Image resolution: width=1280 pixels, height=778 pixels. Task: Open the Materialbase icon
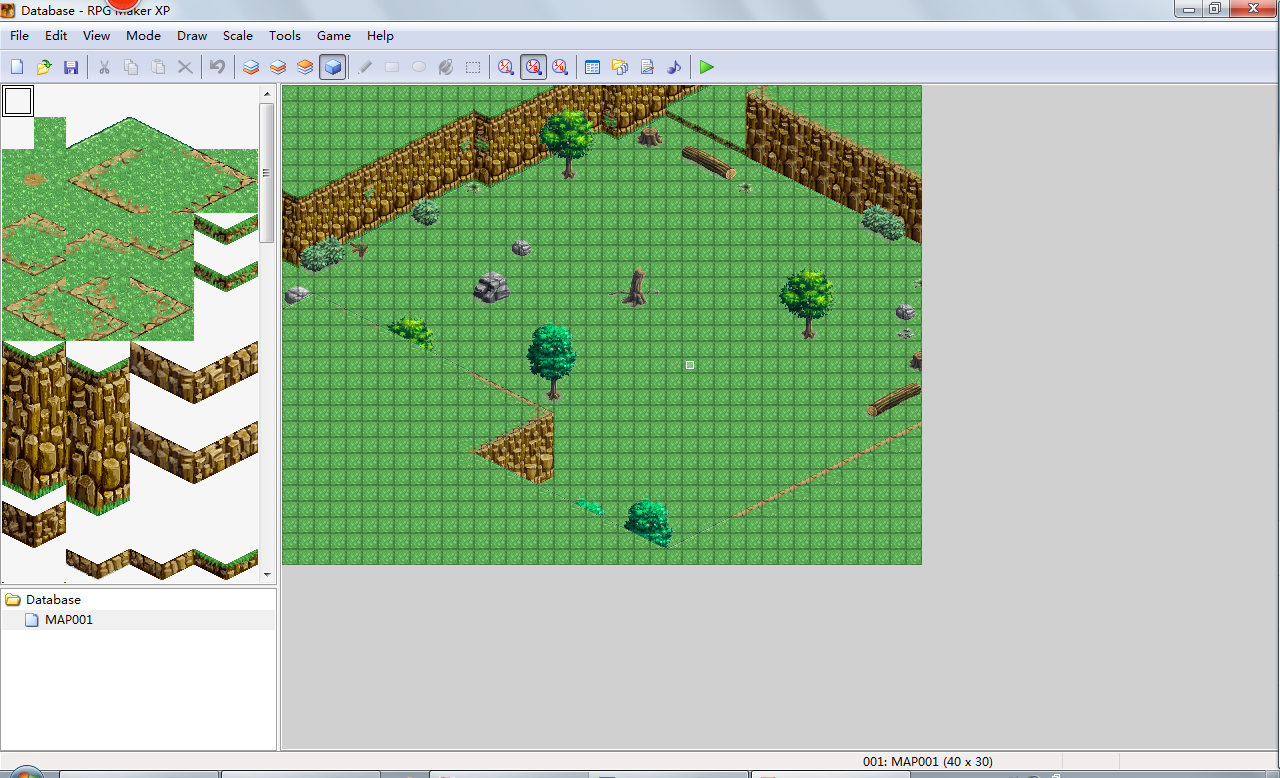pos(620,67)
